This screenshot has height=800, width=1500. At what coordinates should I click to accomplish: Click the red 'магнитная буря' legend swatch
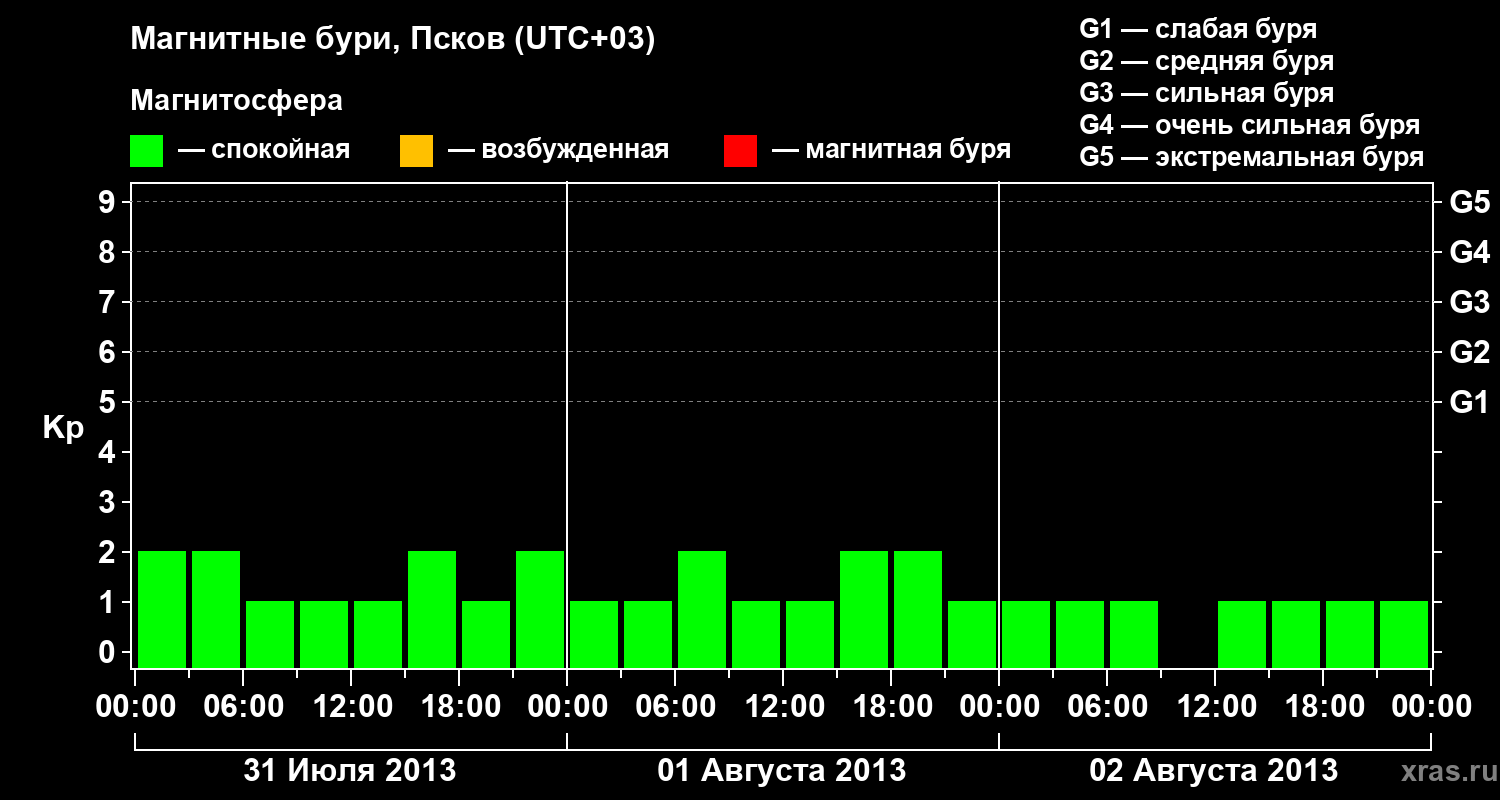tap(740, 151)
